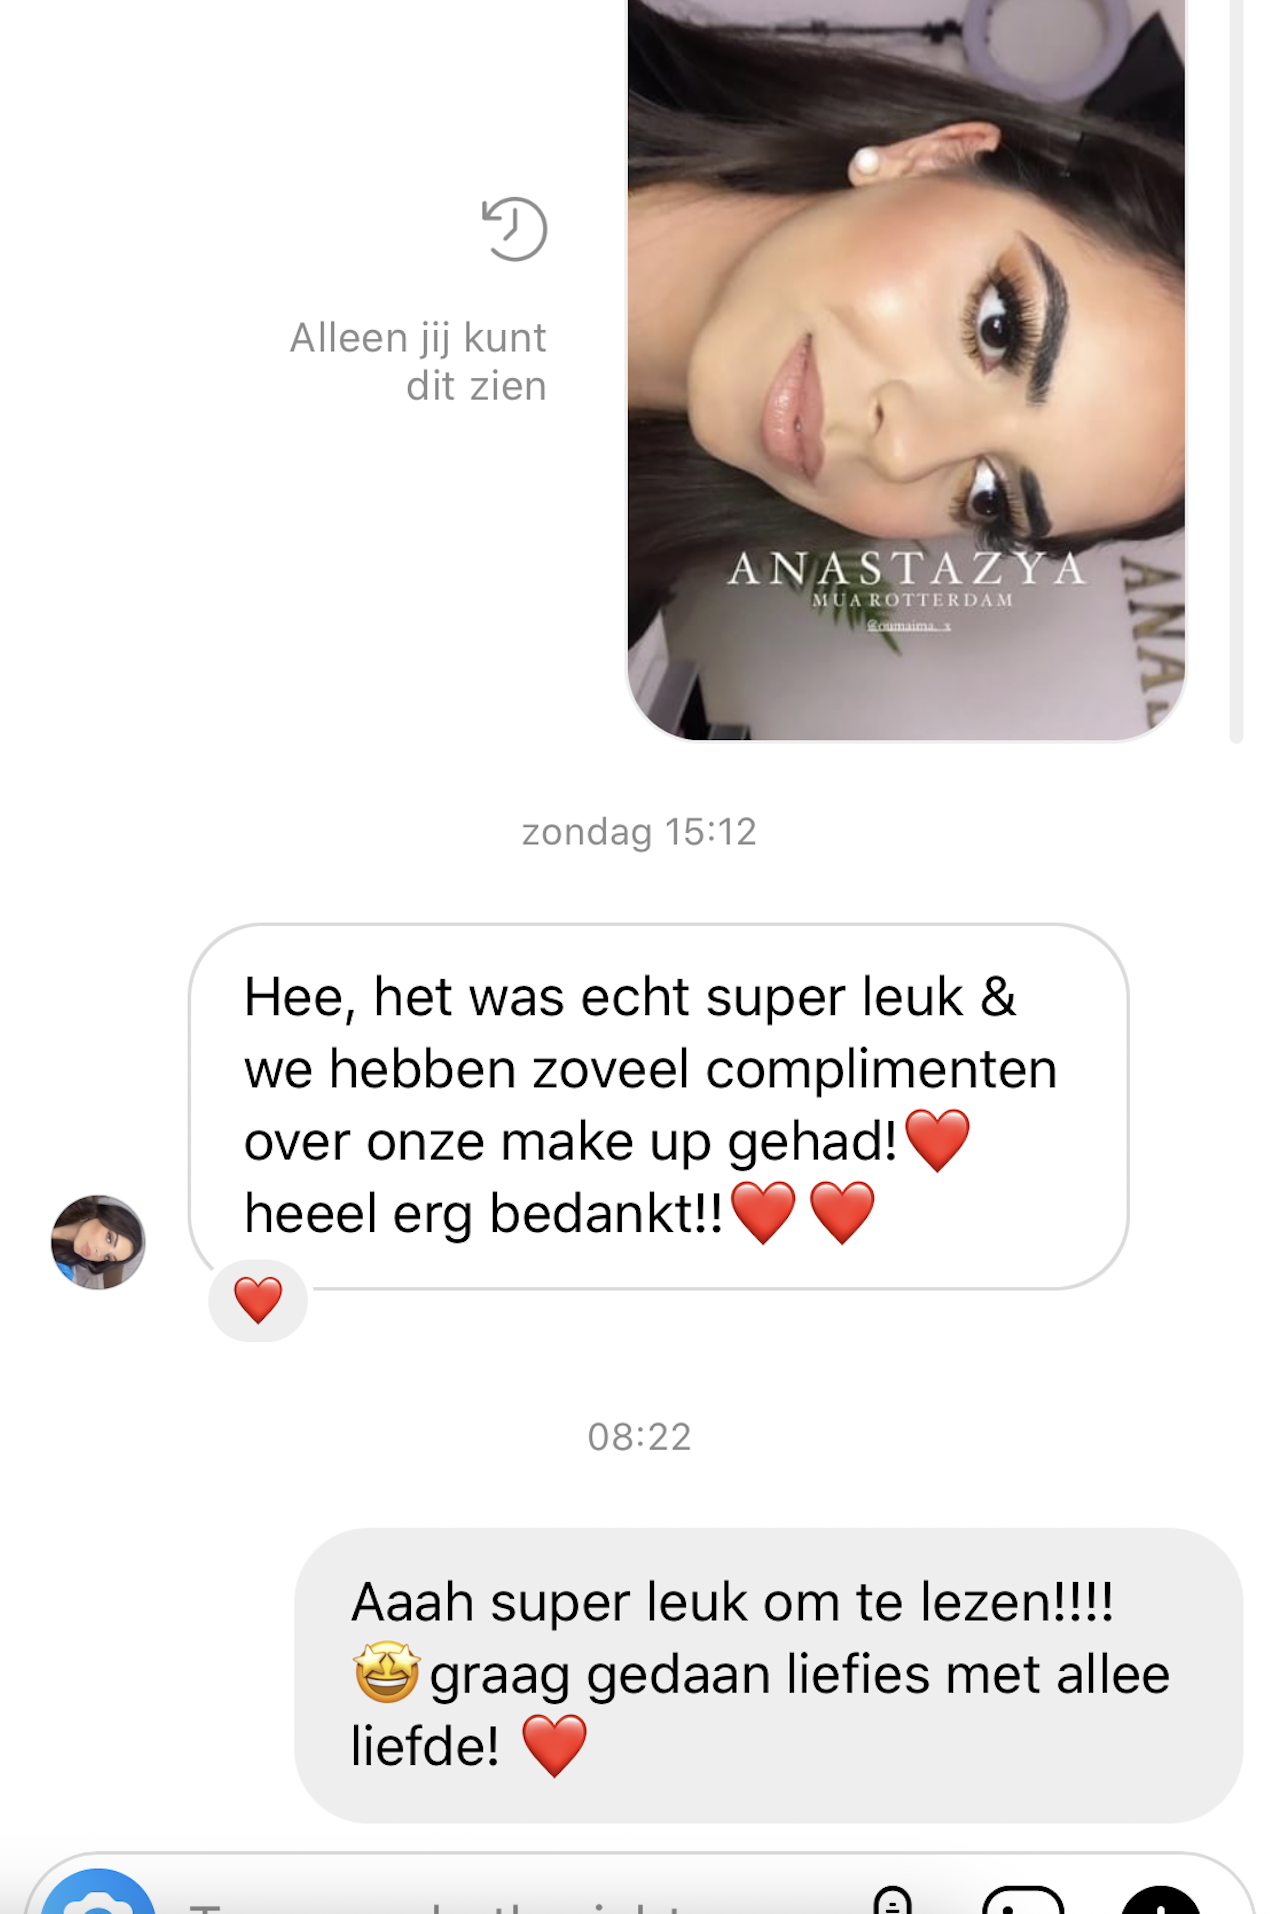
Task: Tap the 08:22 timestamp
Action: [639, 1437]
